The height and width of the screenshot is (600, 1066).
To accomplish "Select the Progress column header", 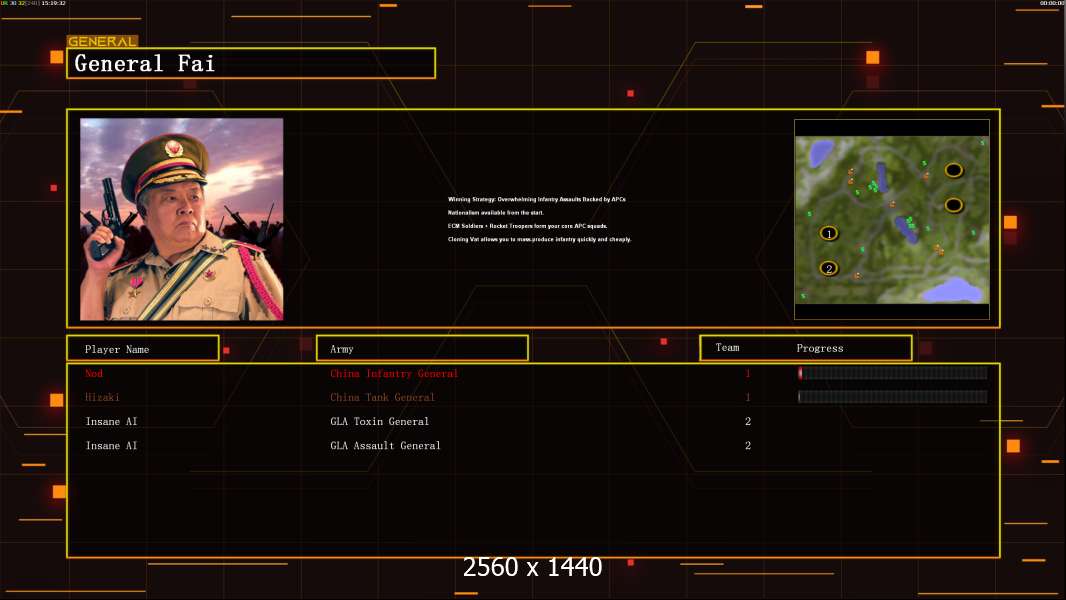I will coord(819,348).
